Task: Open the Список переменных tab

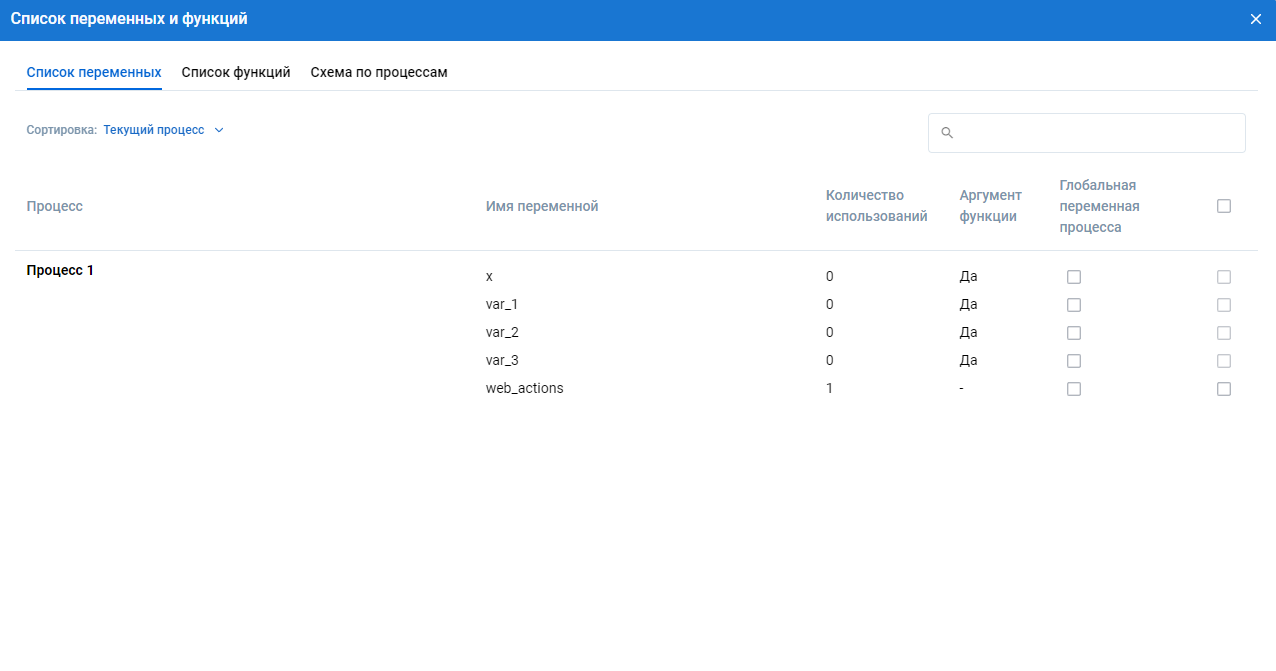Action: [x=94, y=73]
